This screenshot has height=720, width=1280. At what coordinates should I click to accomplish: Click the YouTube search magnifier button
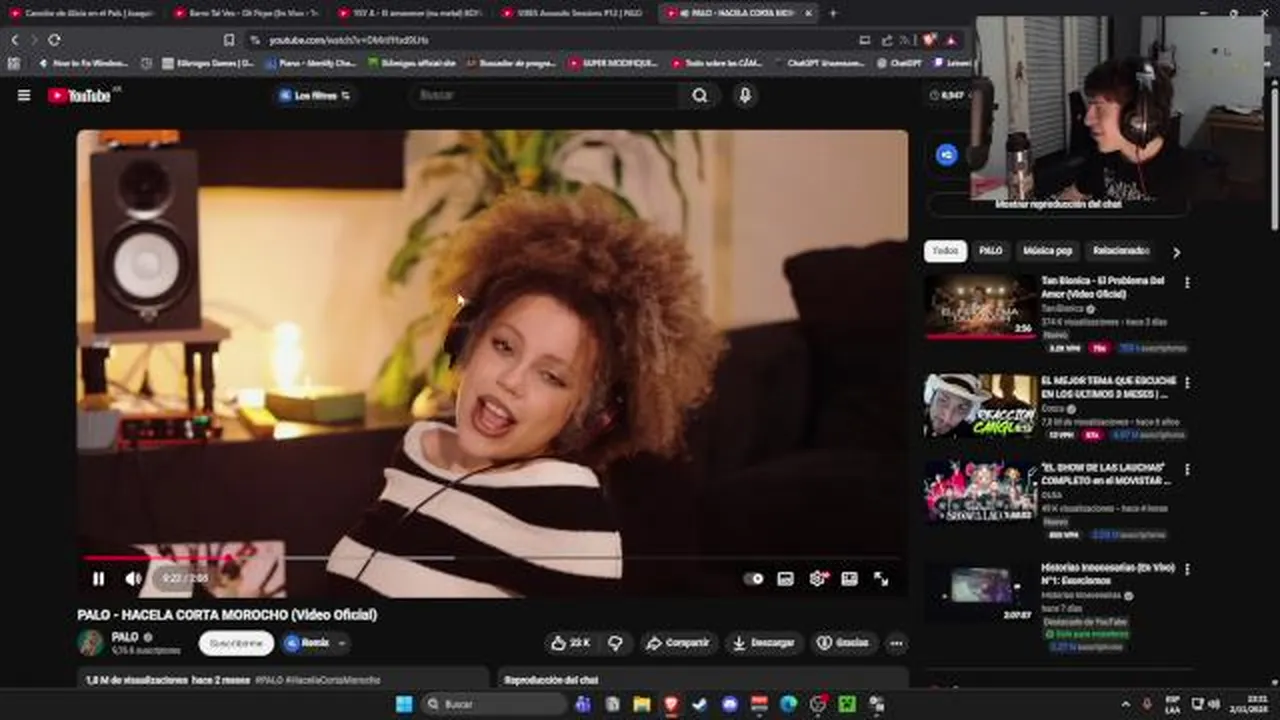[700, 95]
